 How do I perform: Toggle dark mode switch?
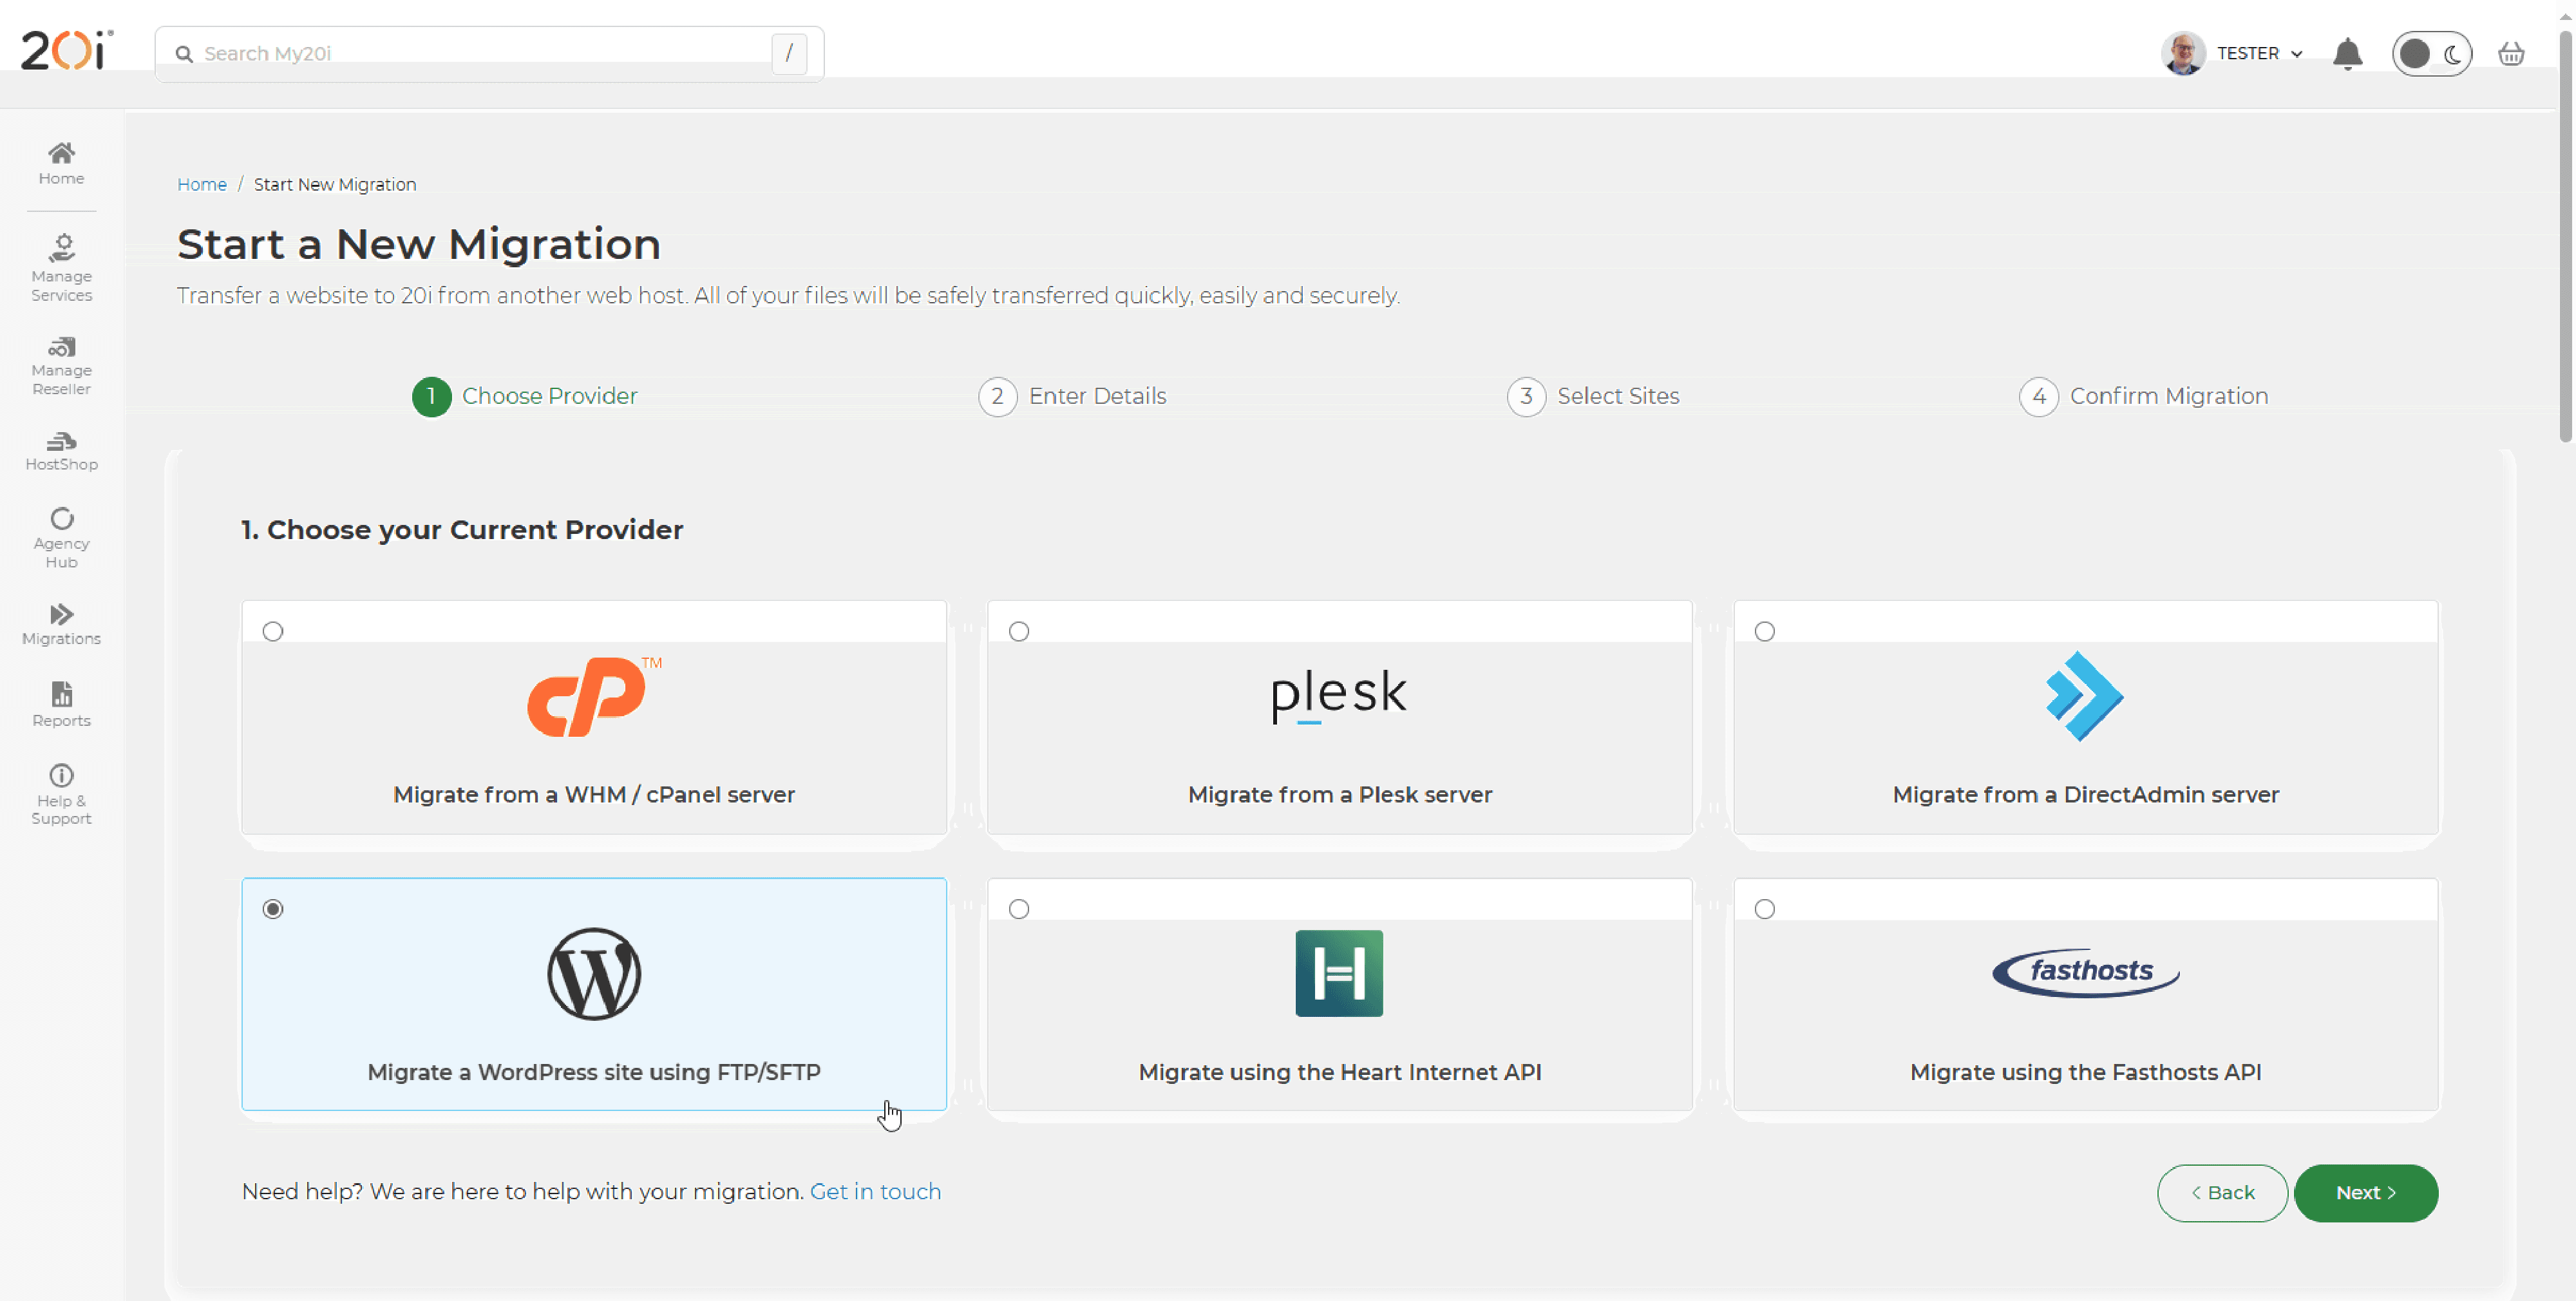pos(2432,53)
